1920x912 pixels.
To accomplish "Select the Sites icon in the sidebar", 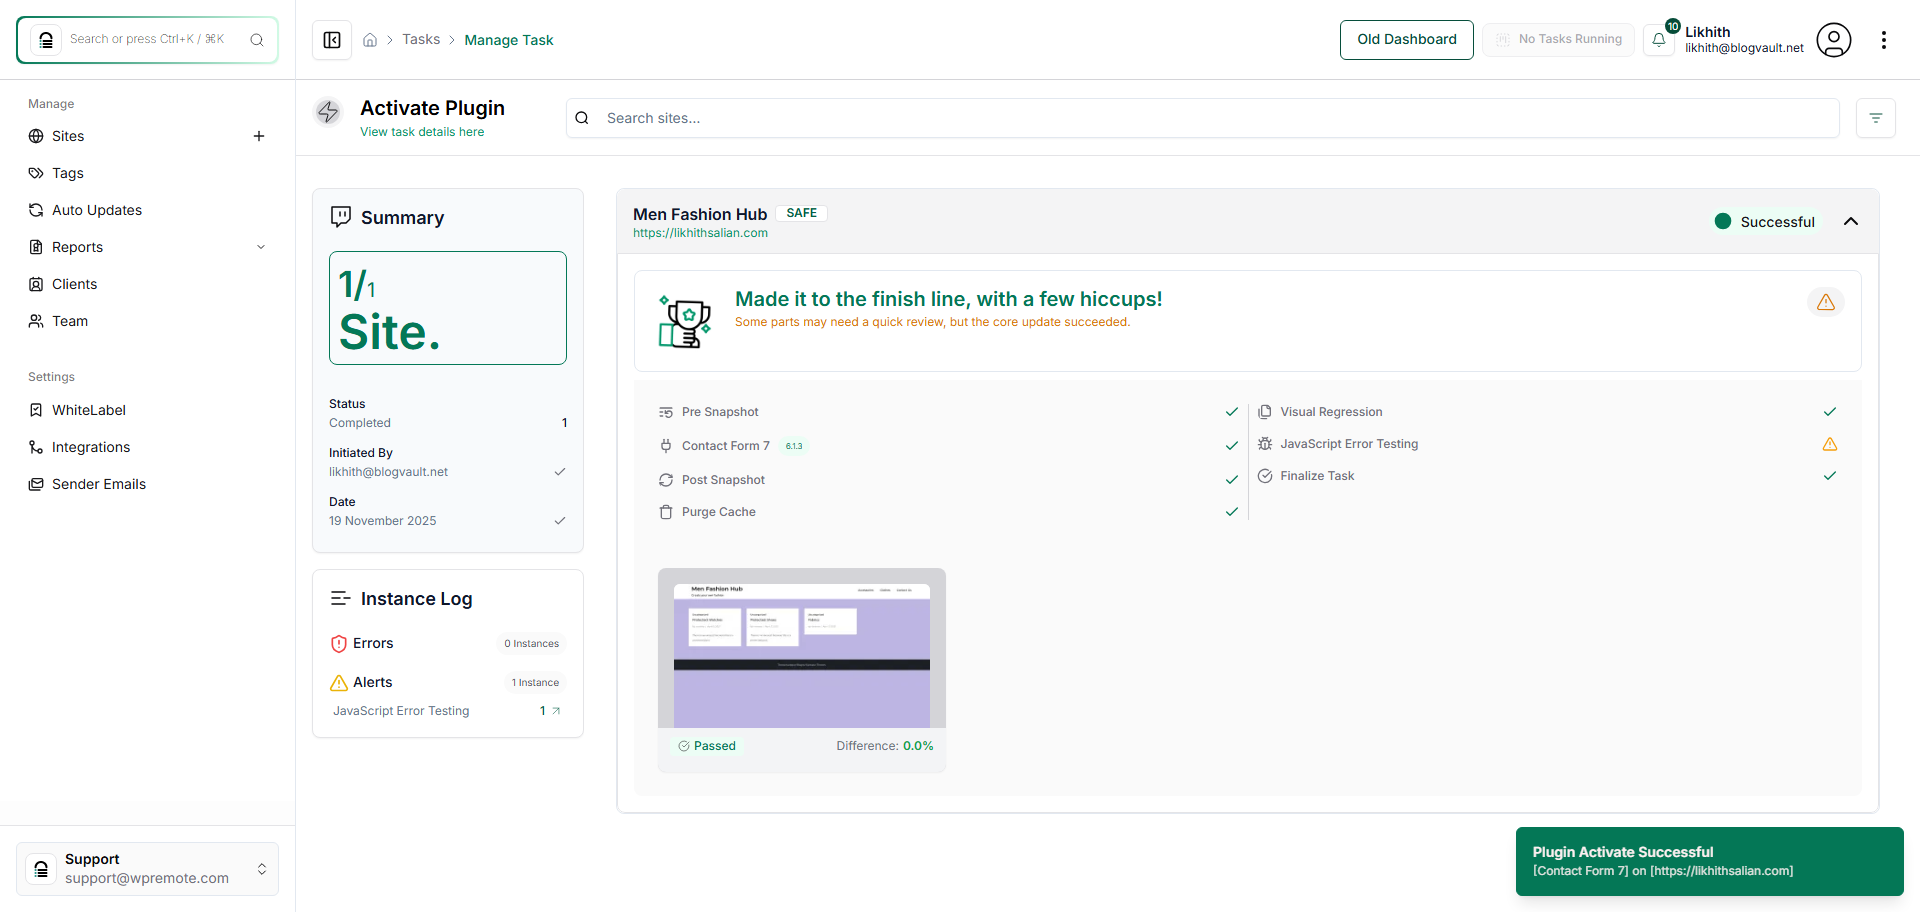I will 35,136.
